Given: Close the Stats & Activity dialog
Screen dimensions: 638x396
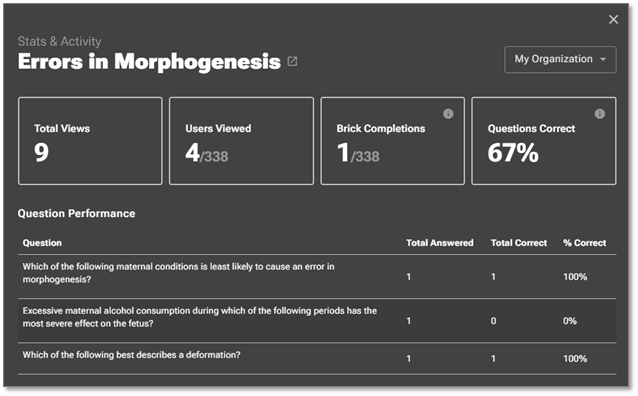Looking at the screenshot, I should 613,19.
